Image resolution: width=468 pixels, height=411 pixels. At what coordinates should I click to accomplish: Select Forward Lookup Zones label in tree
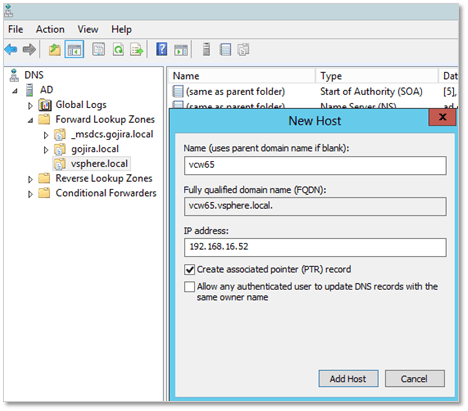pyautogui.click(x=105, y=119)
